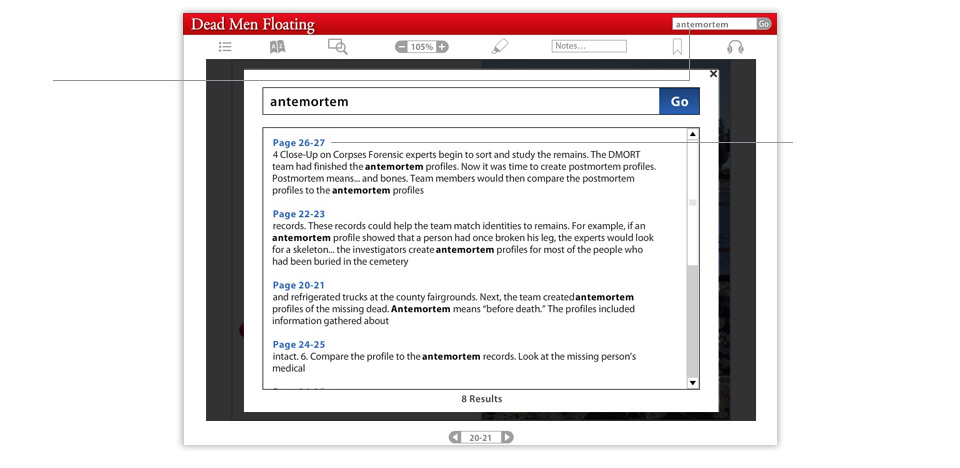The image size is (960, 468).
Task: Open the dictionary book icon
Action: point(278,47)
